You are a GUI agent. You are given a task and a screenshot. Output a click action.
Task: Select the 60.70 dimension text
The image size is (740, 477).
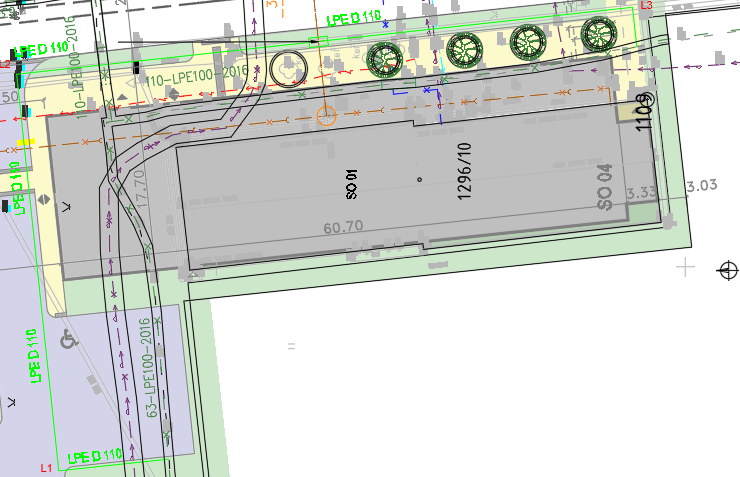[343, 228]
